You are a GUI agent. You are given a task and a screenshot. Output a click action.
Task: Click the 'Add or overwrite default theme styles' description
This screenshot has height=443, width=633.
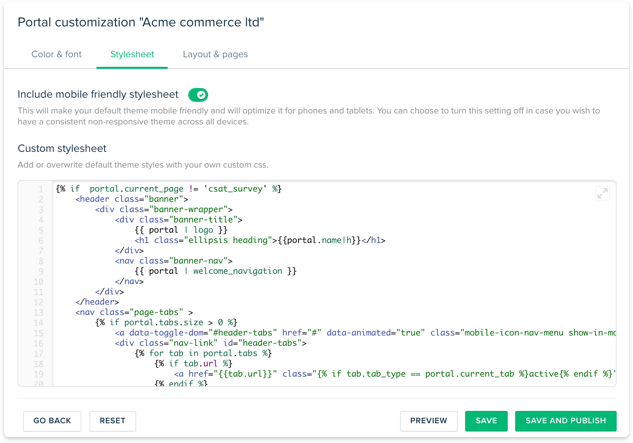point(143,165)
